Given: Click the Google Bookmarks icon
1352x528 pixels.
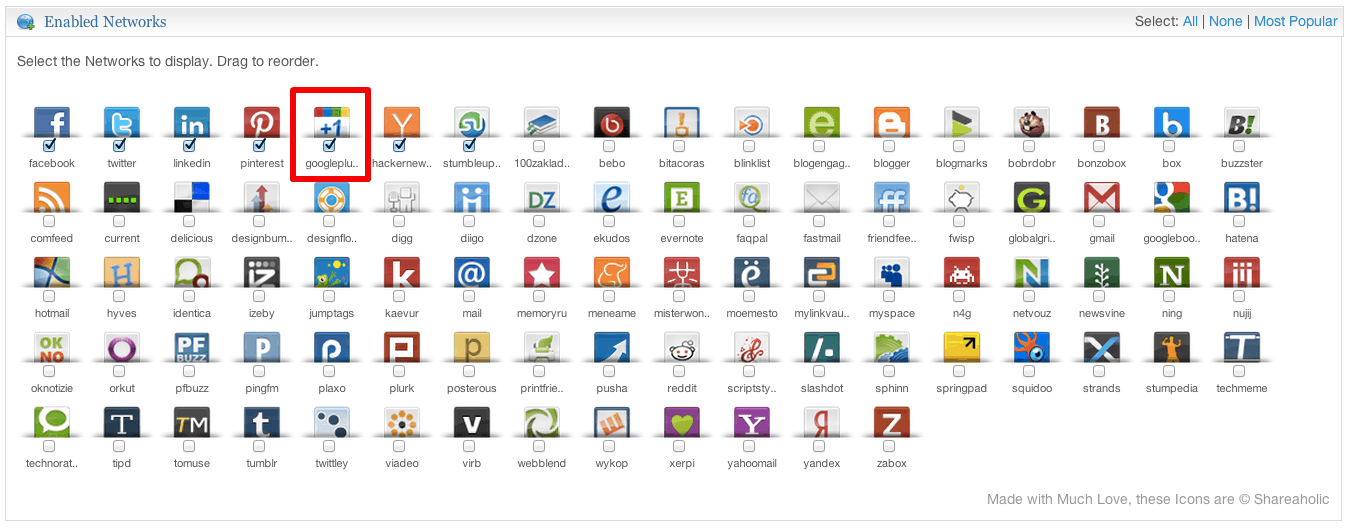Looking at the screenshot, I should click(1172, 199).
